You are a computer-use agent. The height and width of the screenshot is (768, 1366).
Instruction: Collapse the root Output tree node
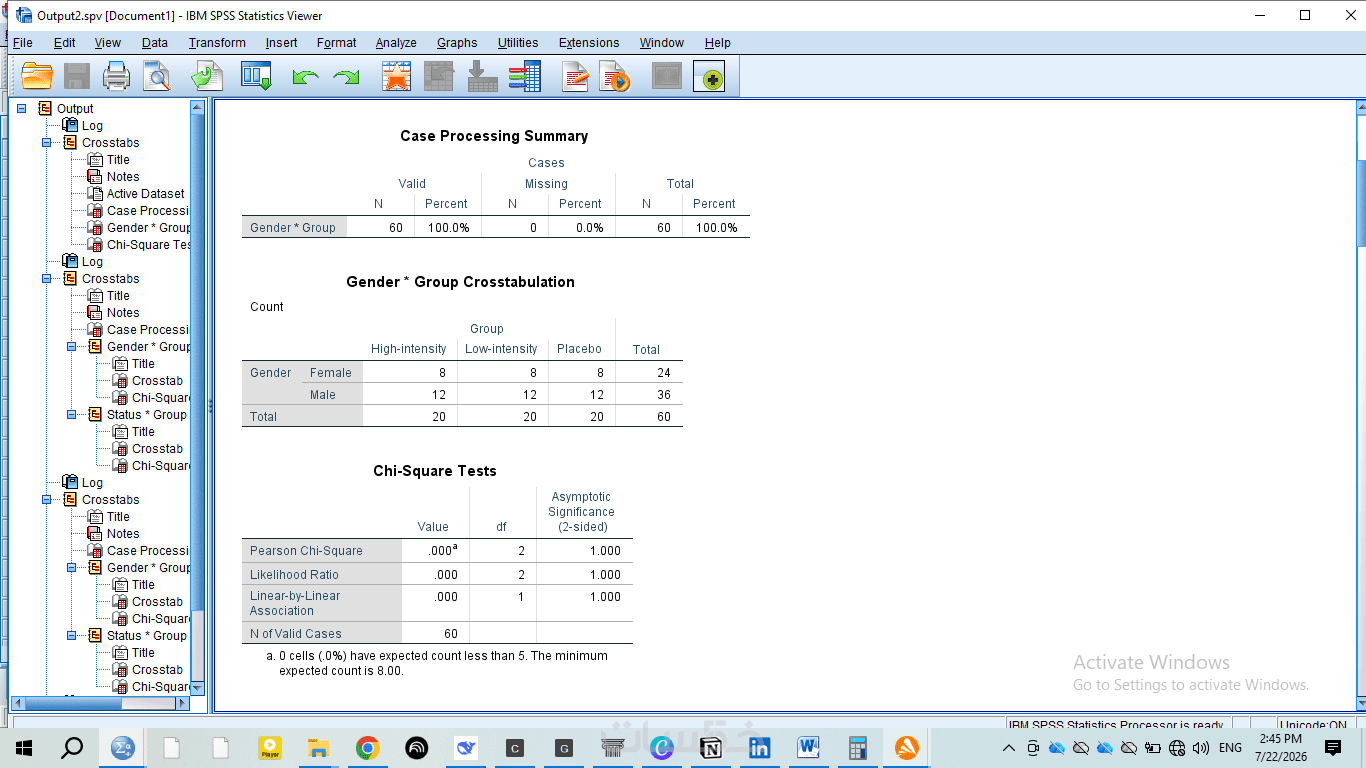tap(21, 108)
